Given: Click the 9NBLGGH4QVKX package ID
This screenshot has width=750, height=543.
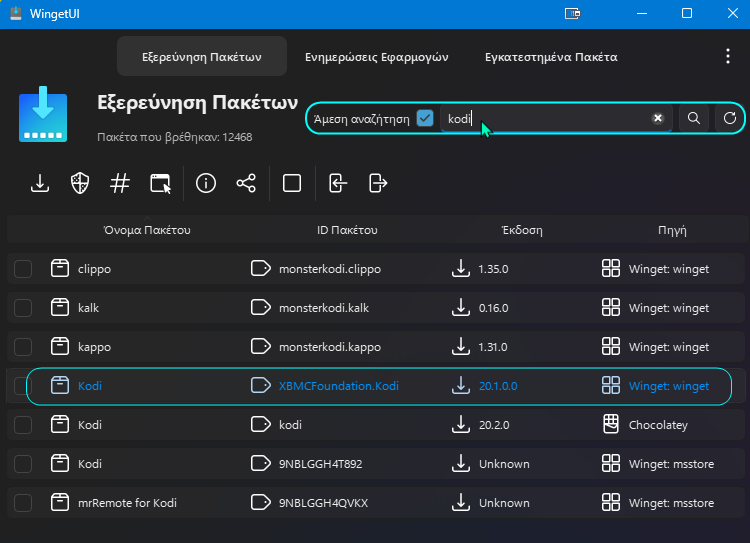Looking at the screenshot, I should [323, 503].
